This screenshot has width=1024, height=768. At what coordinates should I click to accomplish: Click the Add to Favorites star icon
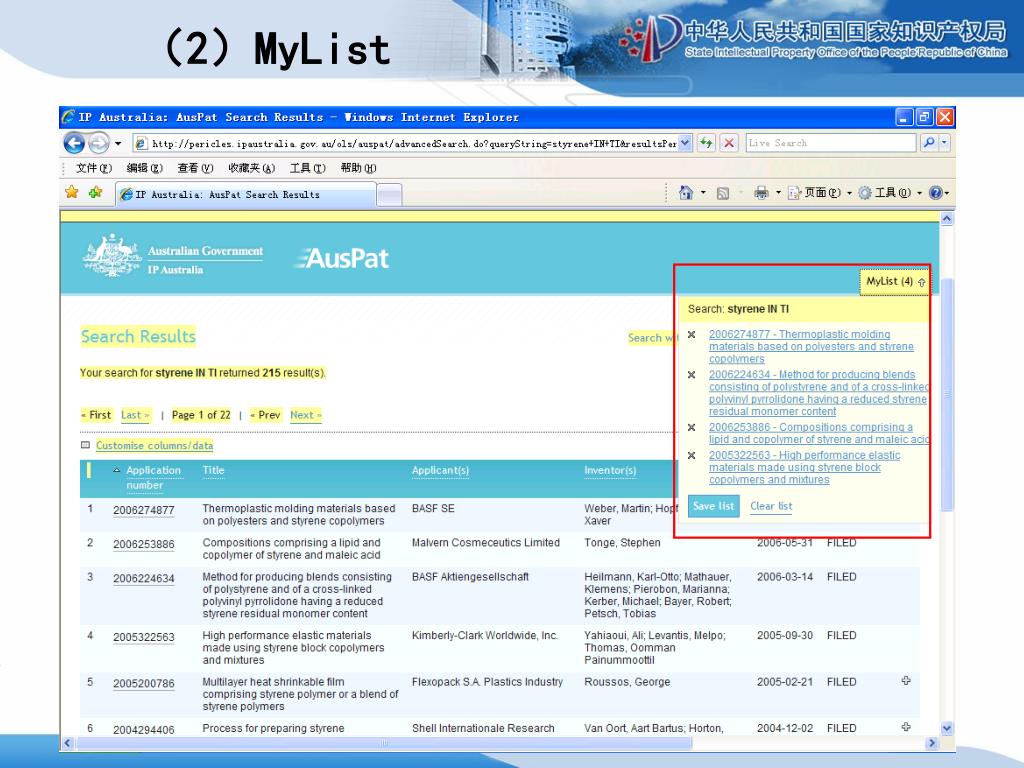pos(95,192)
